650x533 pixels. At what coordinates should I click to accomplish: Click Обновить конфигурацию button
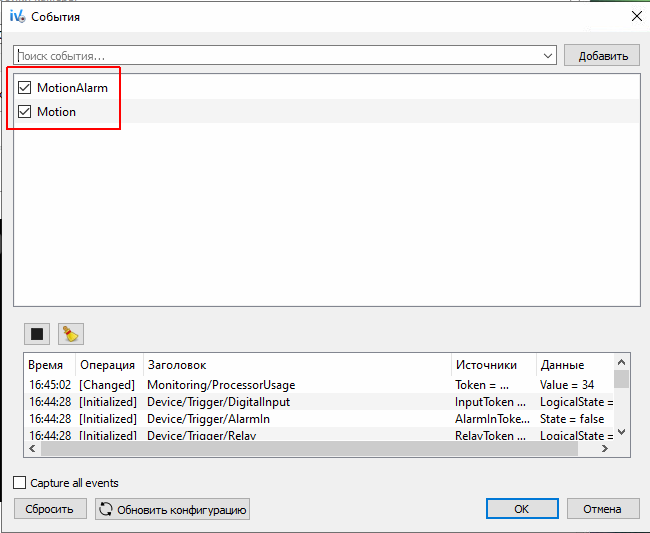click(172, 509)
